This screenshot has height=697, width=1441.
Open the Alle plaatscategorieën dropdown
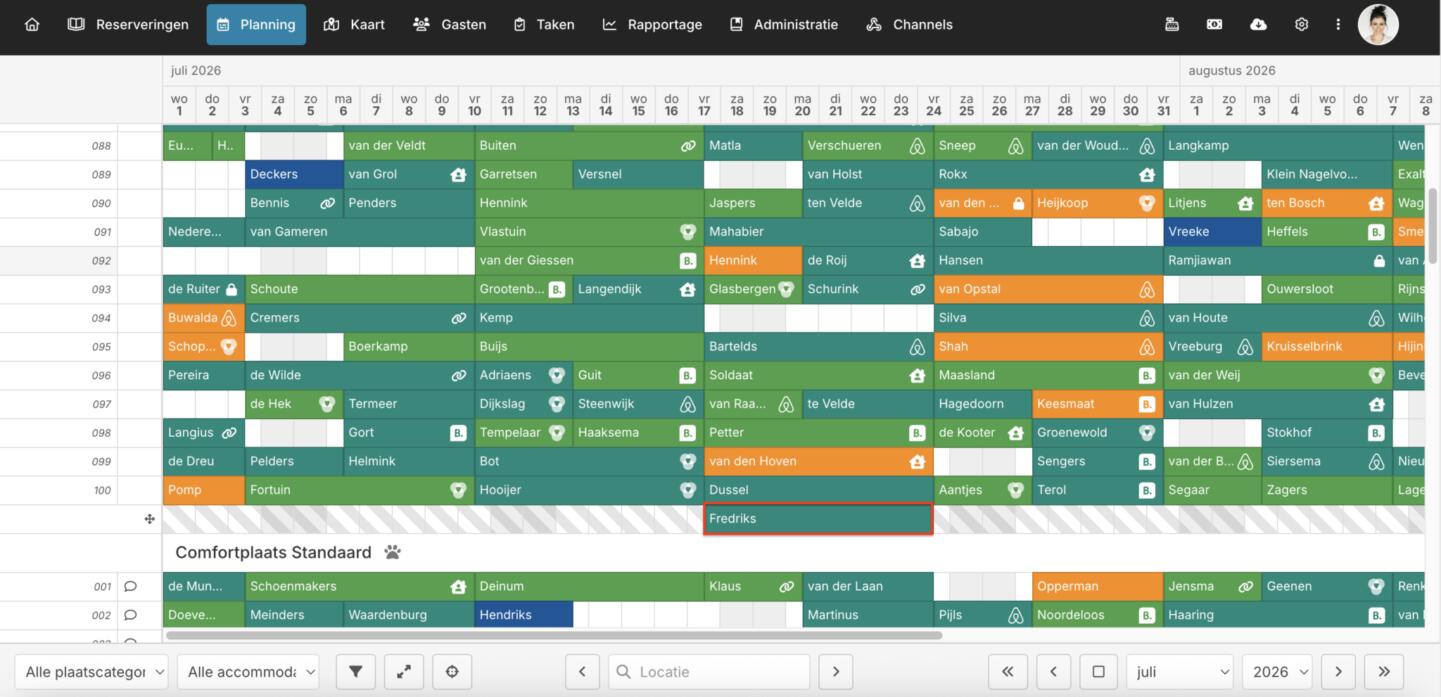[x=92, y=672]
